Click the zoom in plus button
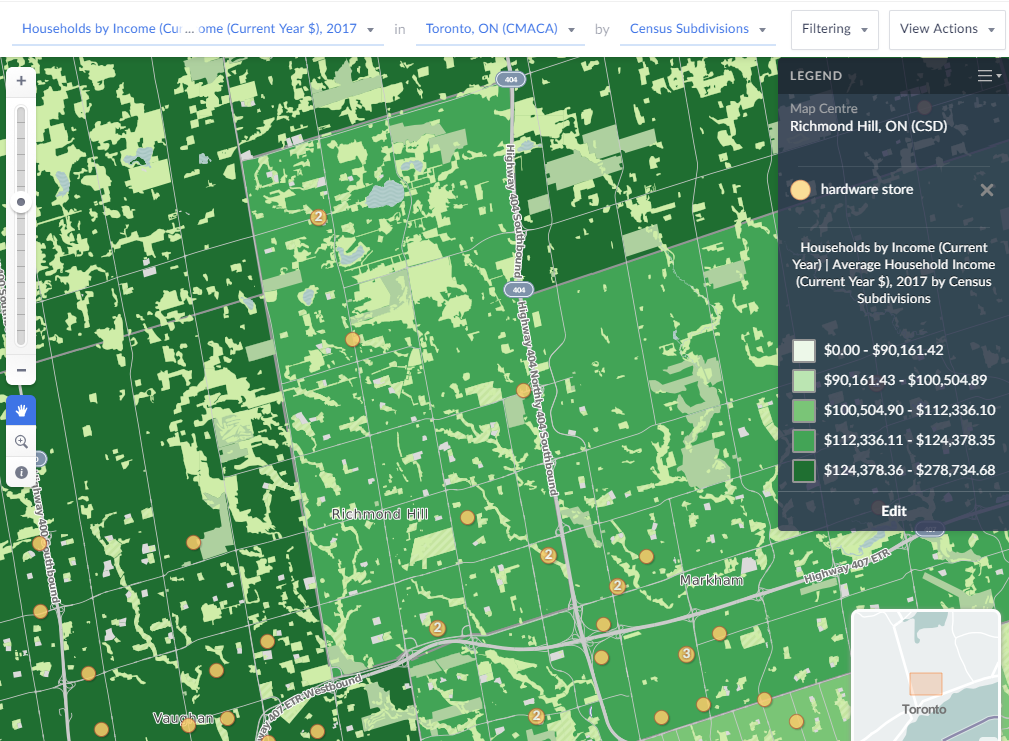This screenshot has width=1009, height=741. (21, 80)
